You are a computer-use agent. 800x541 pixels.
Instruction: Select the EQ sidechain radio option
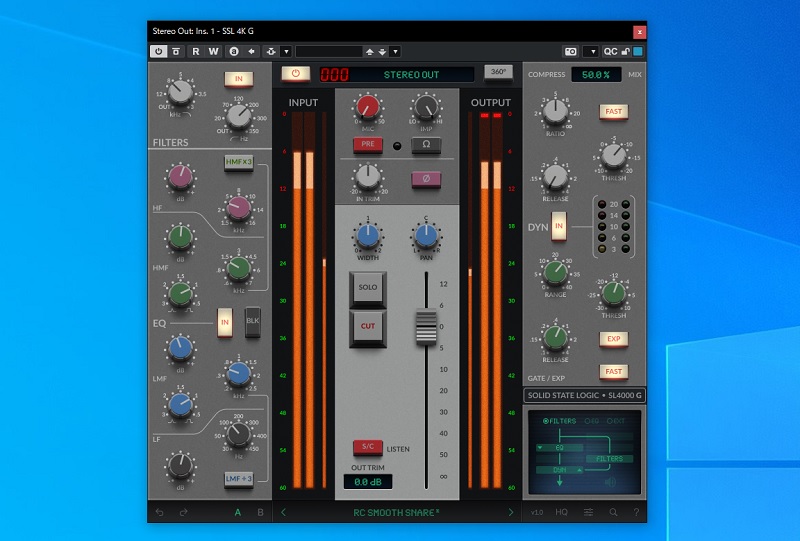tap(591, 421)
